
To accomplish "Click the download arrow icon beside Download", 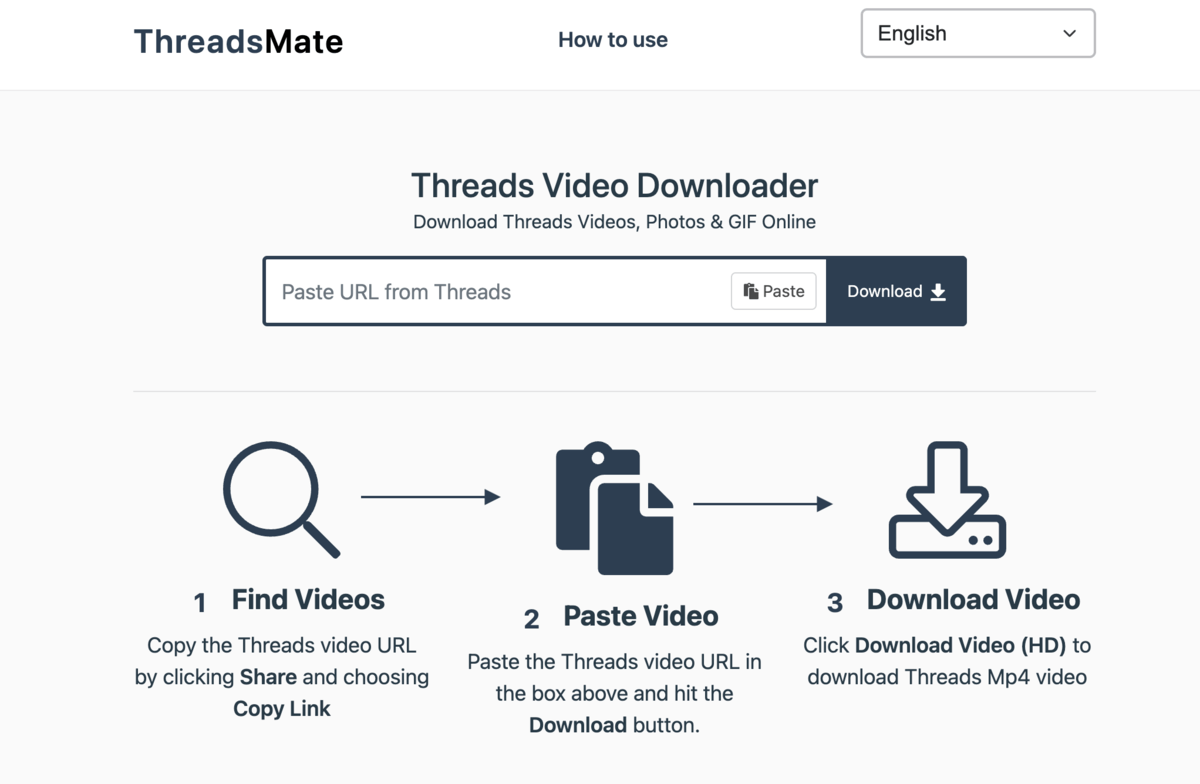I will [938, 292].
